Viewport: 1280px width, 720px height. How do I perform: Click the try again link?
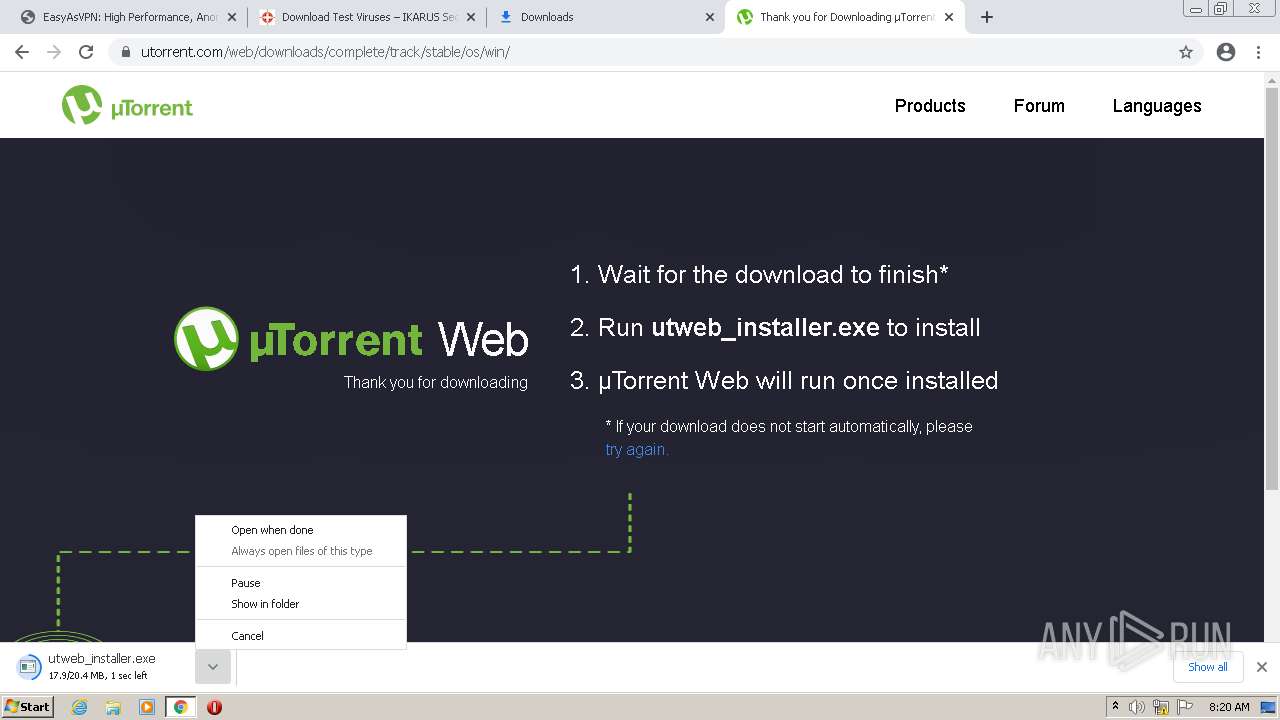[637, 450]
